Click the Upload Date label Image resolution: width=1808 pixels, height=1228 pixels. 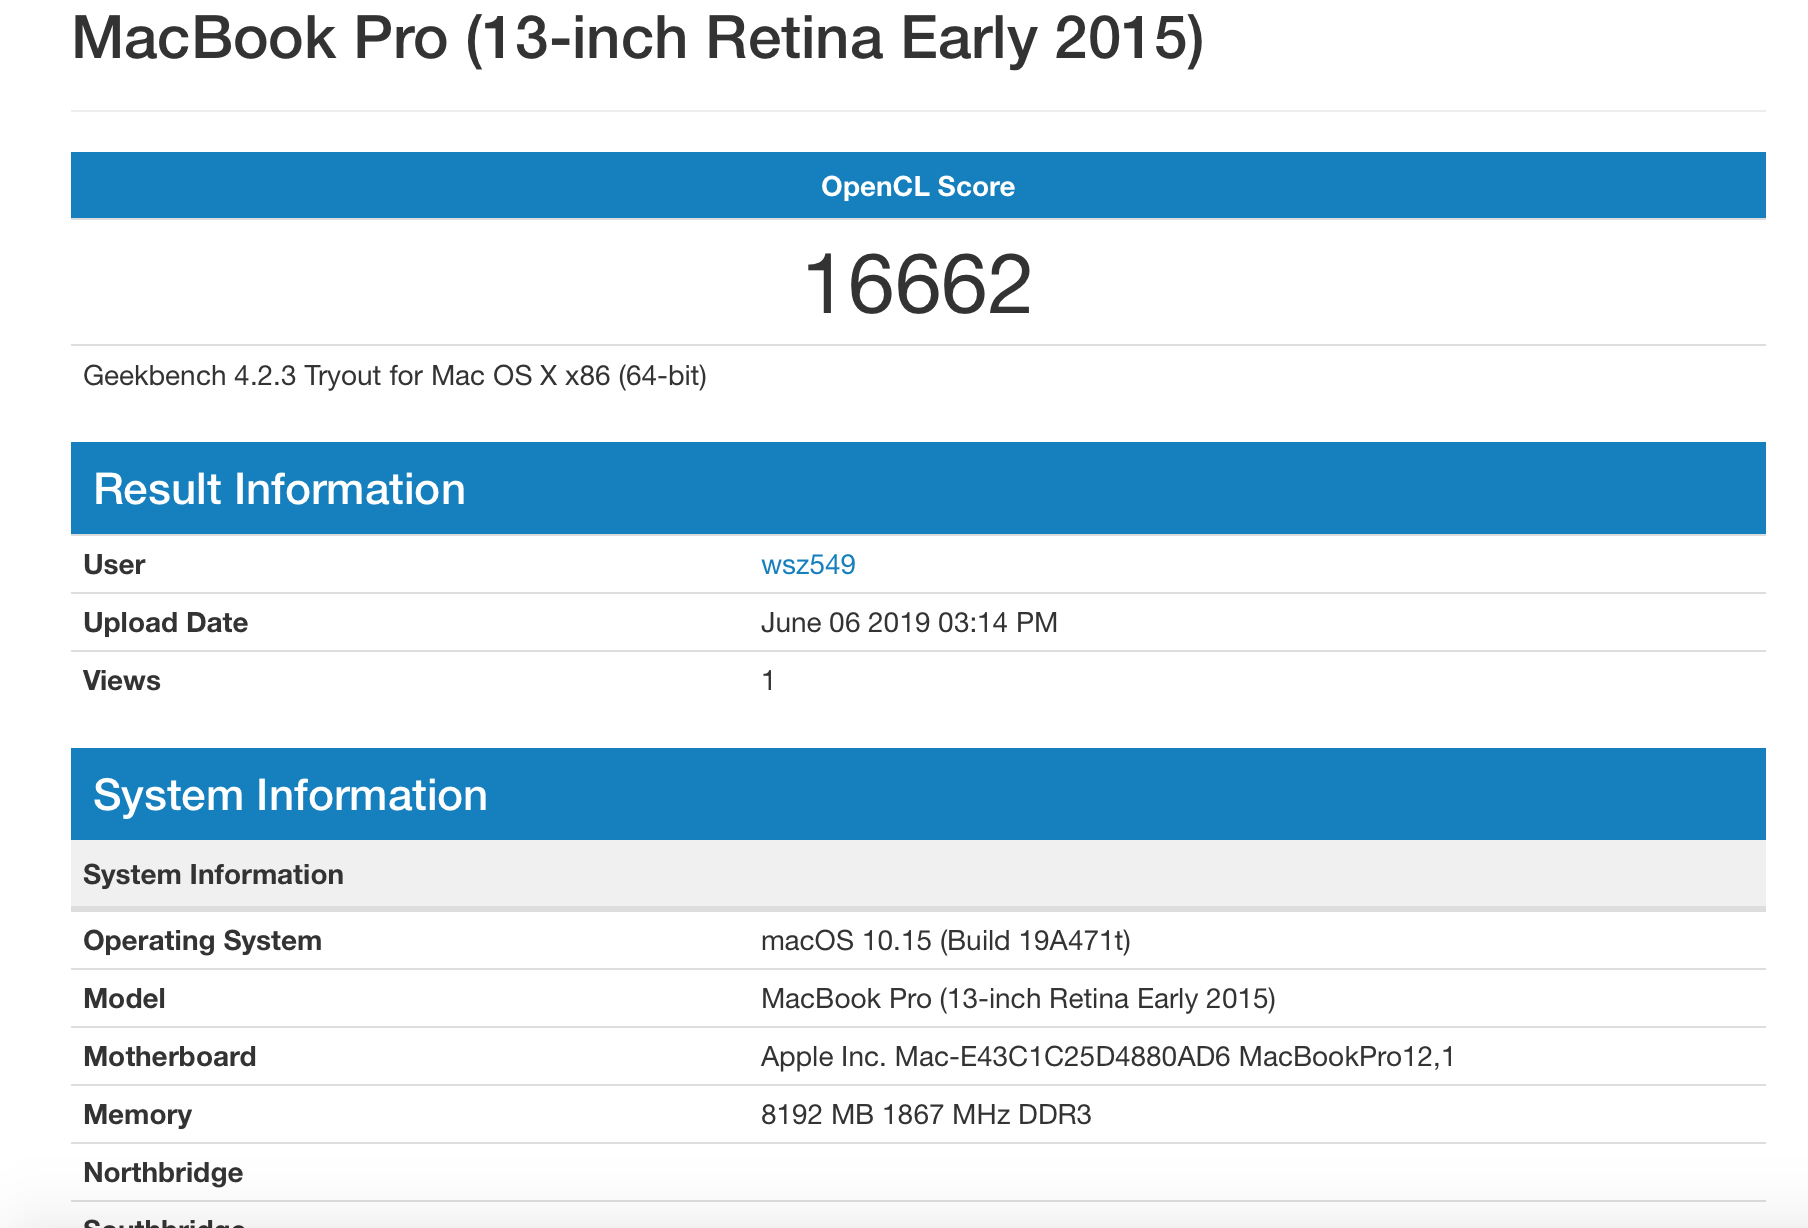(x=166, y=623)
